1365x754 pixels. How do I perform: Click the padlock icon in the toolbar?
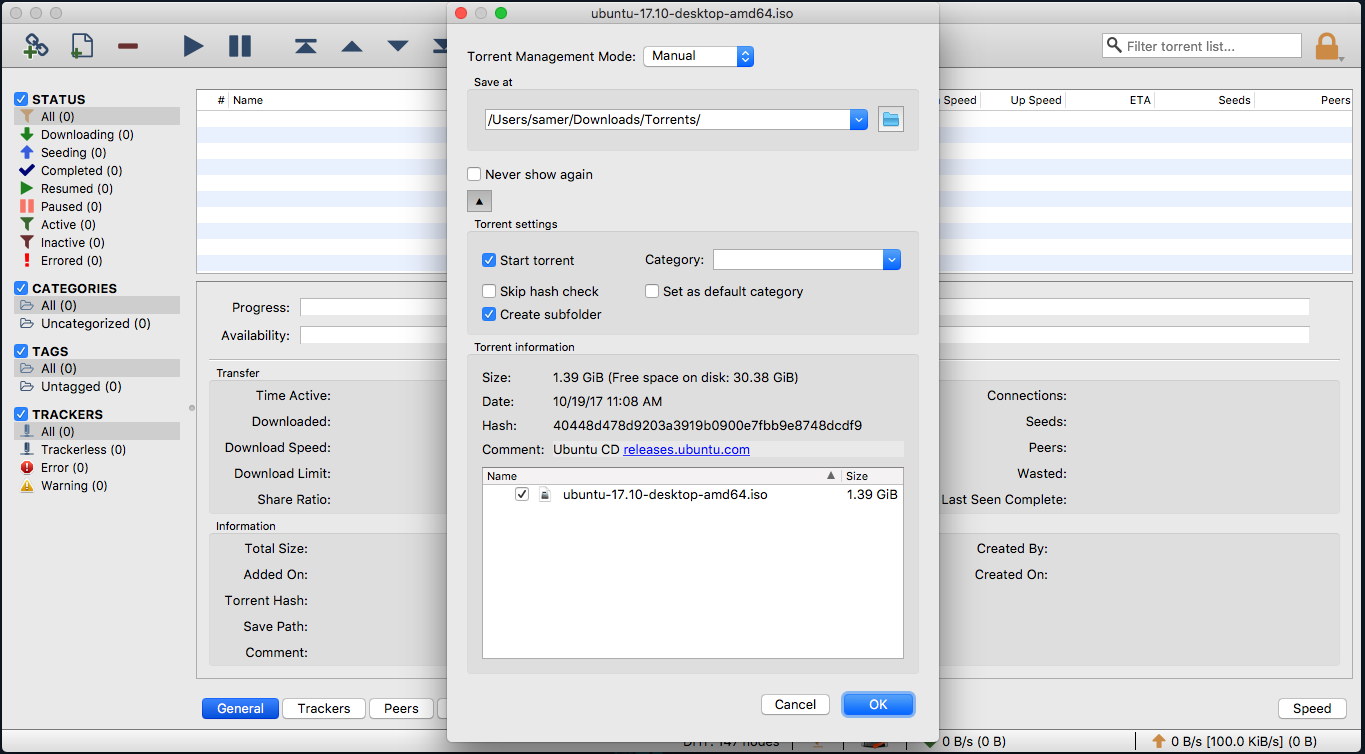pyautogui.click(x=1327, y=45)
